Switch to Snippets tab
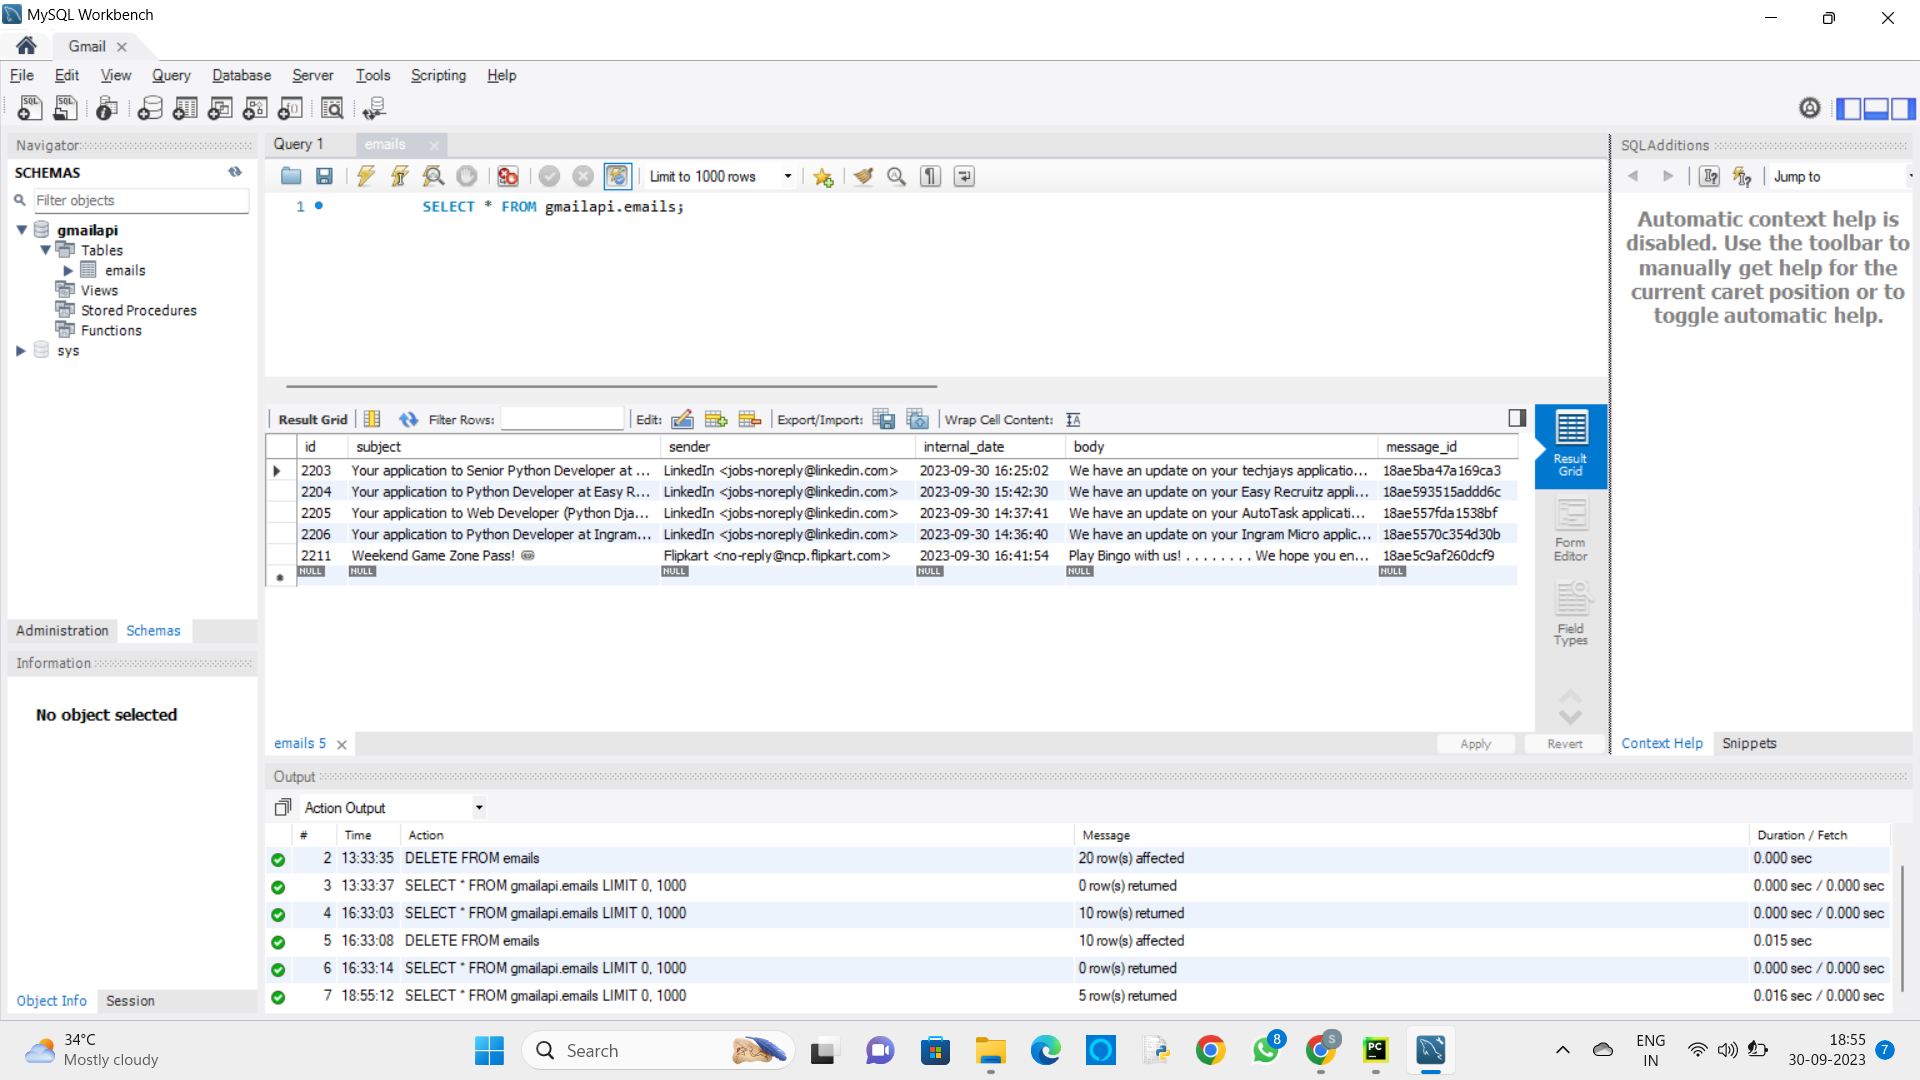This screenshot has width=1920, height=1080. tap(1749, 743)
